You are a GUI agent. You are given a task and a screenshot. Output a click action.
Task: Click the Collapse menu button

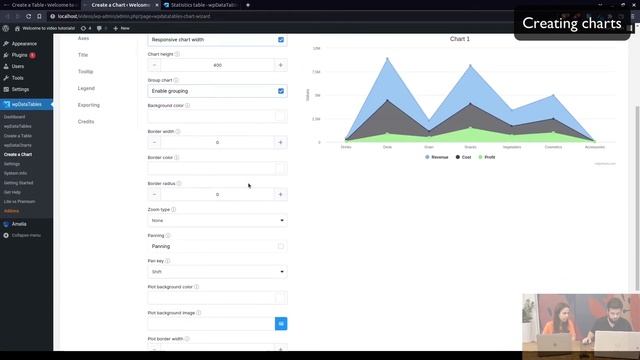tap(22, 236)
